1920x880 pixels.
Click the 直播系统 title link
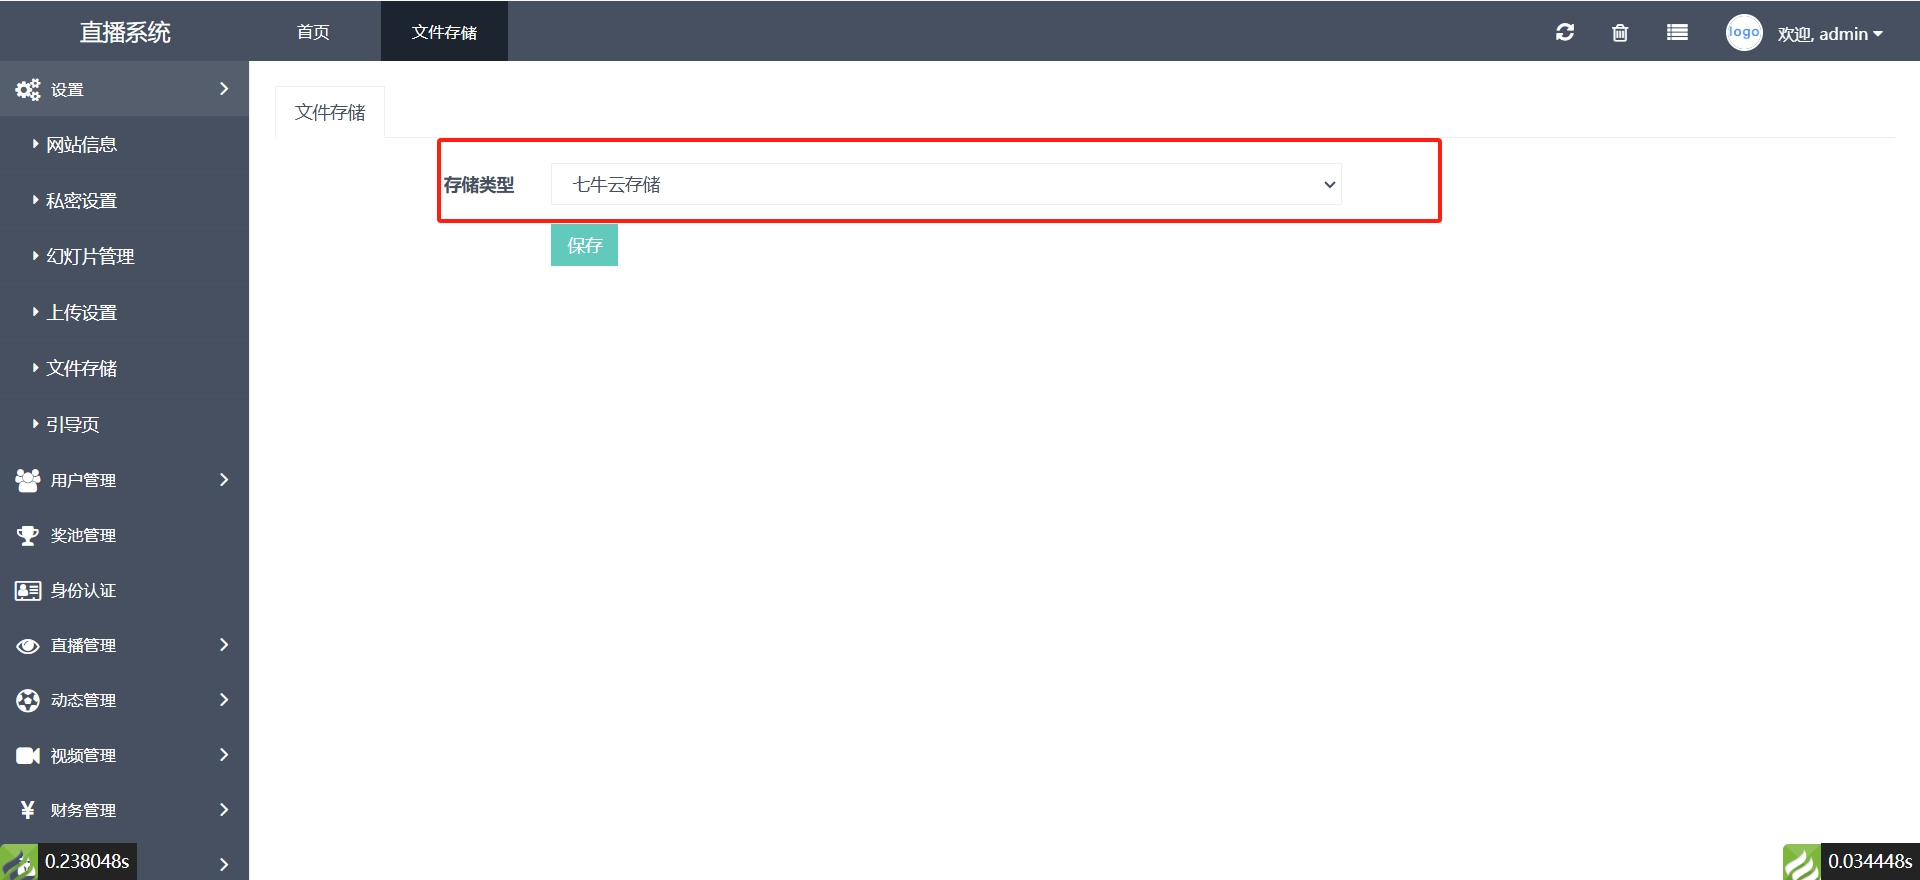125,32
